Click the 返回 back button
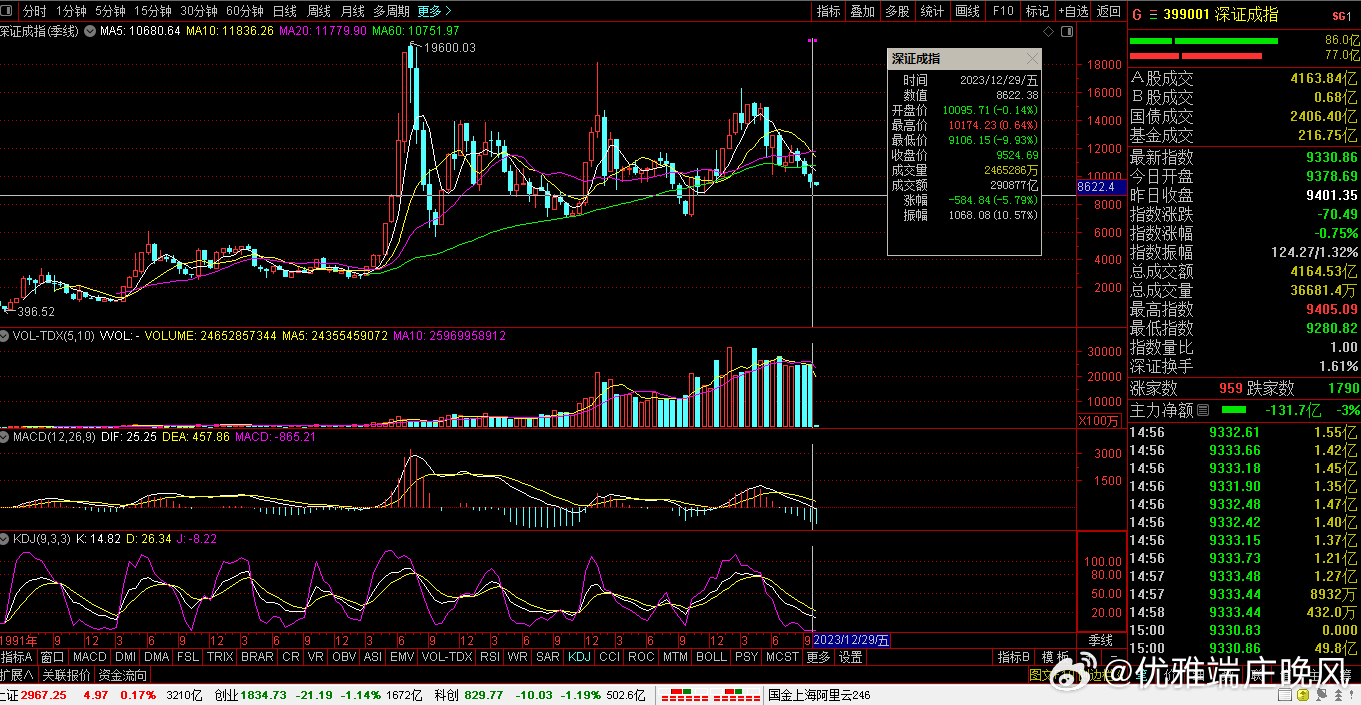The image size is (1361, 705). tap(1109, 11)
